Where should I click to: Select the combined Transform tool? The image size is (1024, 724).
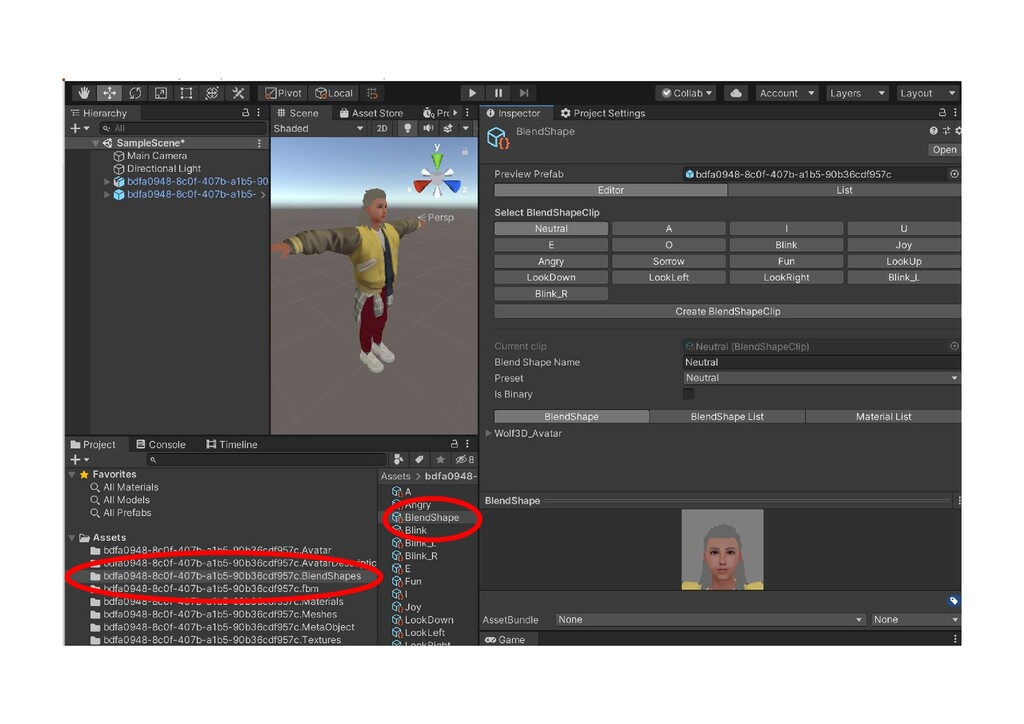(212, 93)
